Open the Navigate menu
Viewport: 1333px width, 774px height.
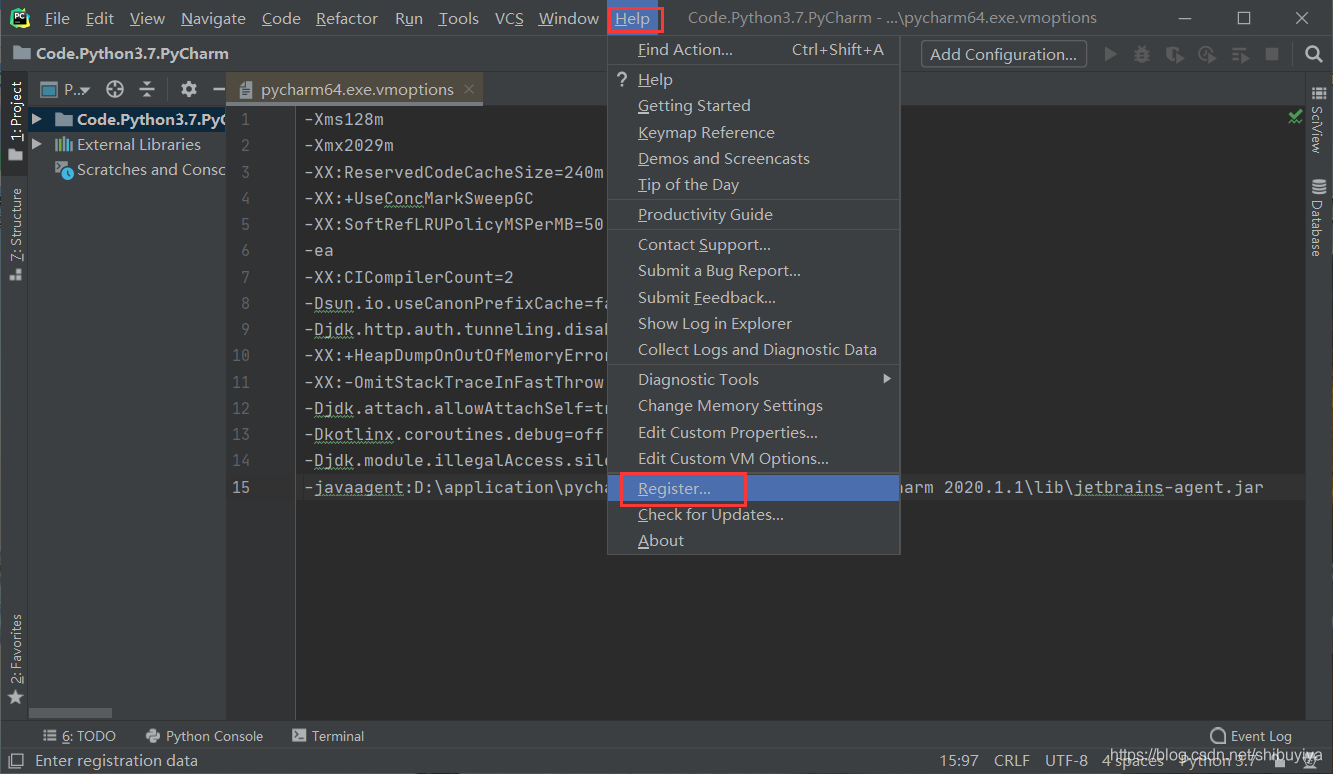pos(213,19)
